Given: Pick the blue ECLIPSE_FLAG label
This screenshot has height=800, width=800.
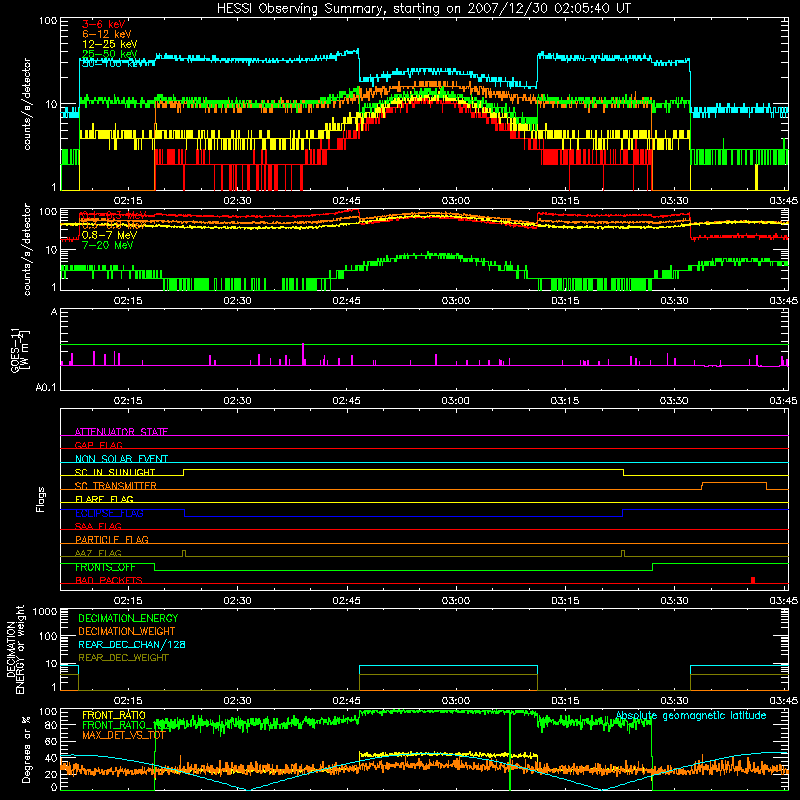Looking at the screenshot, I should click(109, 513).
